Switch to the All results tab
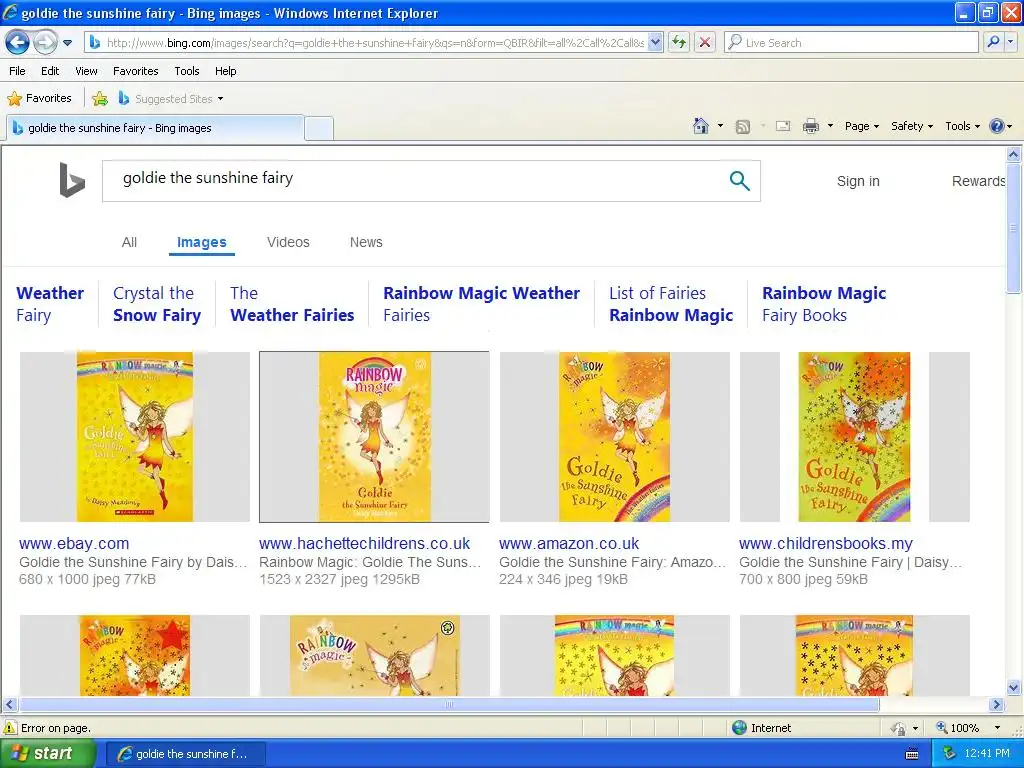This screenshot has width=1024, height=768. pos(129,242)
